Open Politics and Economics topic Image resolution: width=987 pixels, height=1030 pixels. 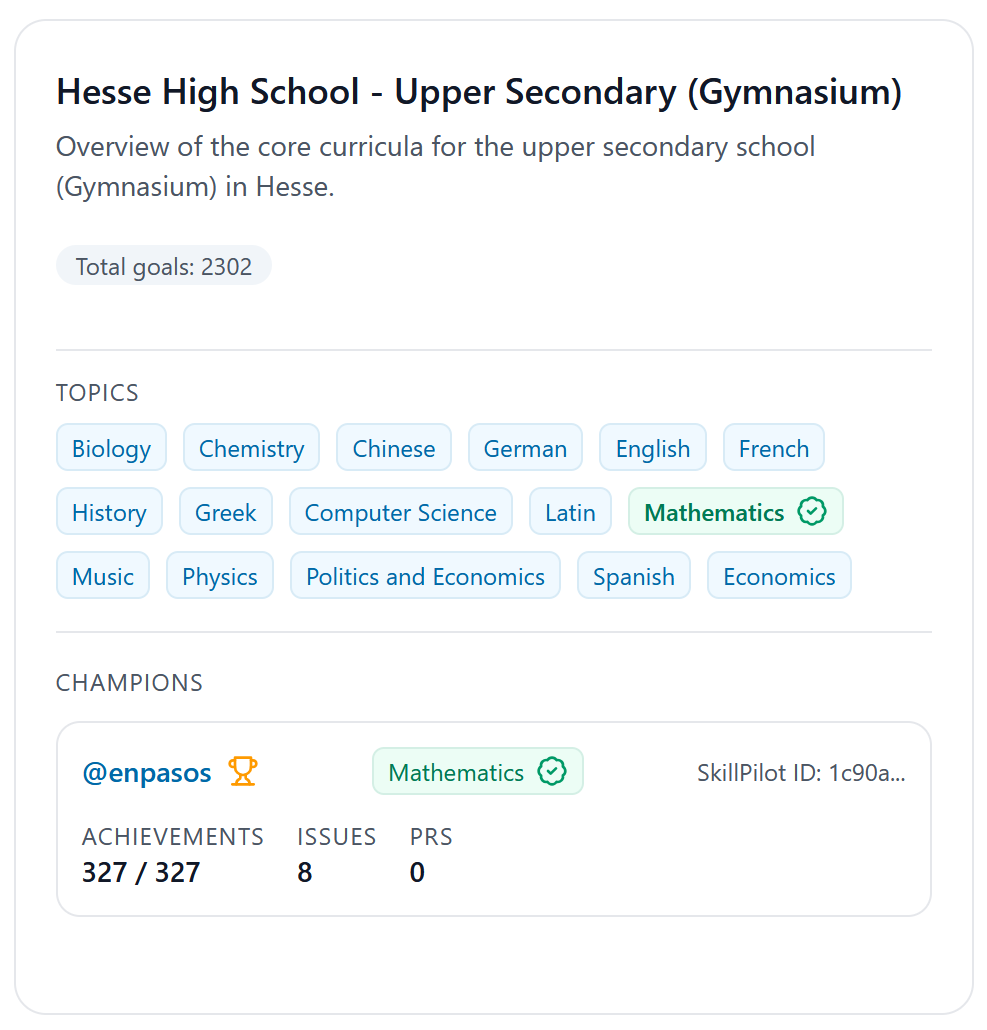(x=426, y=576)
